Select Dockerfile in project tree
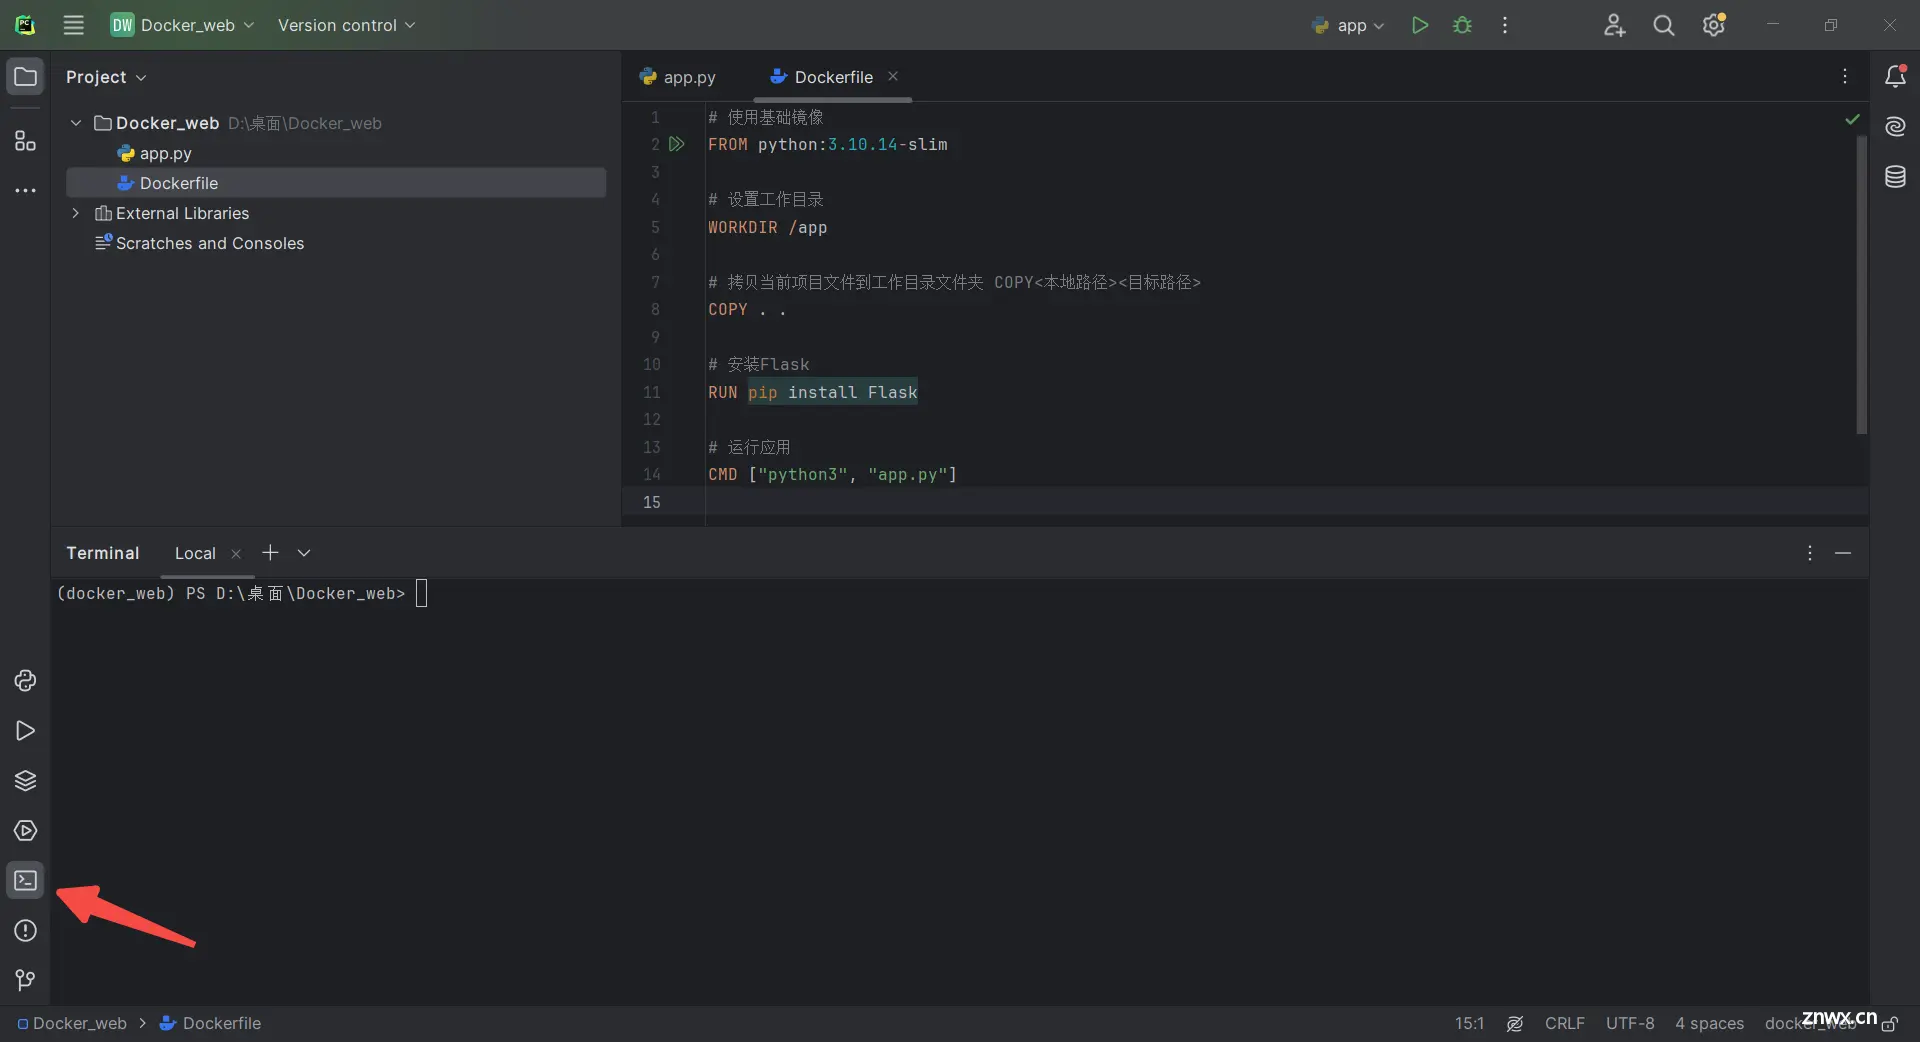The image size is (1920, 1042). (x=336, y=183)
